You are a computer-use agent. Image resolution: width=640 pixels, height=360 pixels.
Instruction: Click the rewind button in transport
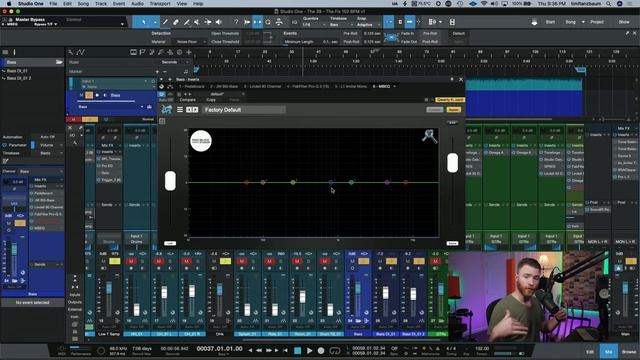(259, 351)
